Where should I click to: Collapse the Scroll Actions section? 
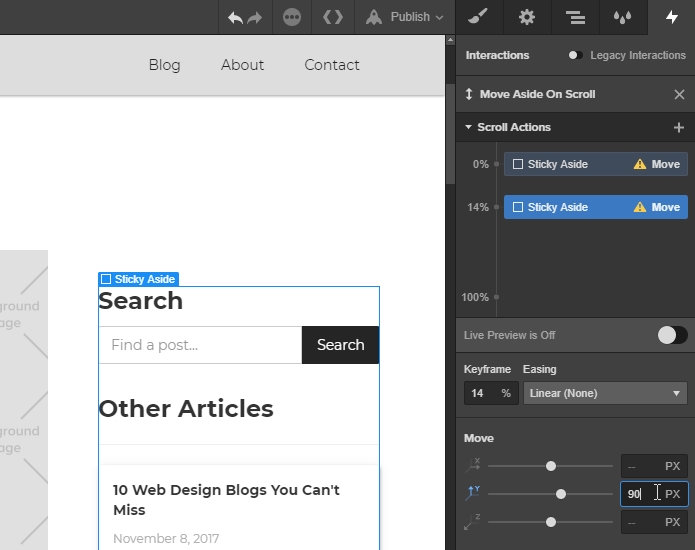point(468,127)
